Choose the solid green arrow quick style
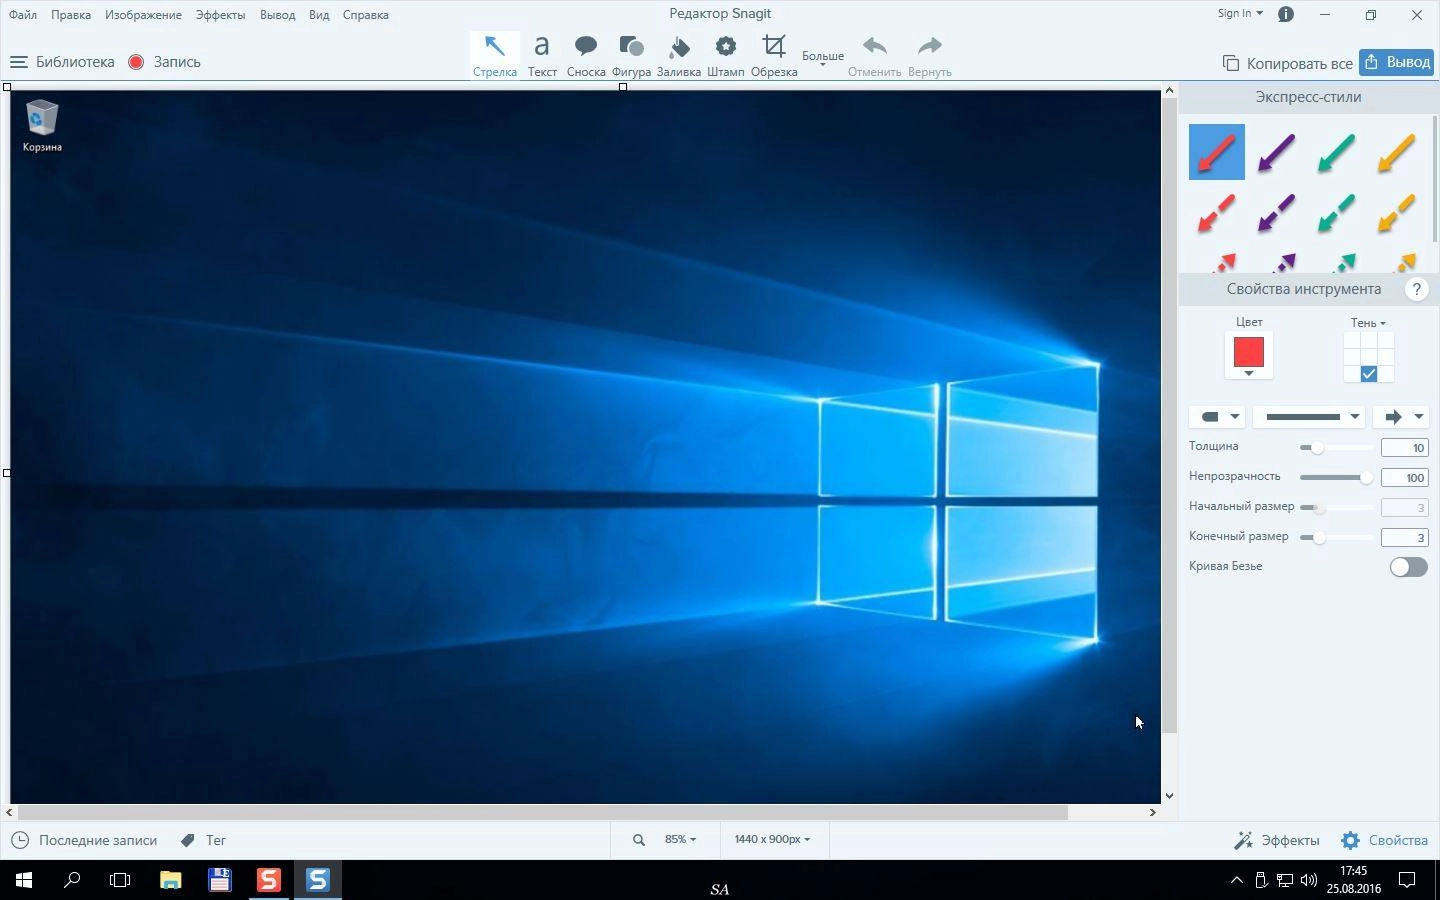The height and width of the screenshot is (900, 1440). click(x=1337, y=152)
